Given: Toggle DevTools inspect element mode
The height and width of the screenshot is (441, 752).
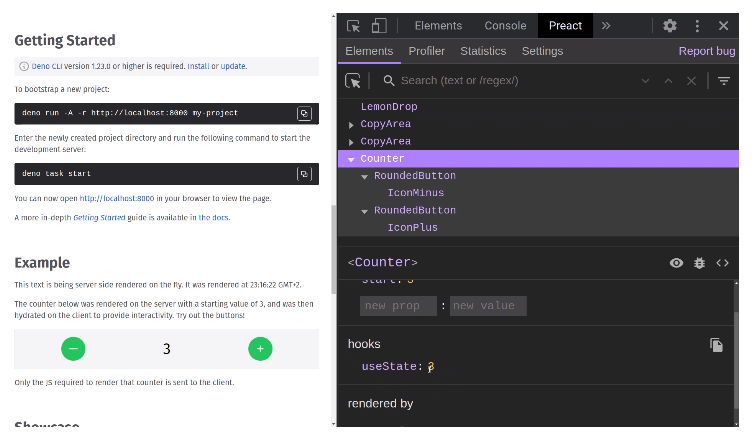Looking at the screenshot, I should pyautogui.click(x=354, y=26).
